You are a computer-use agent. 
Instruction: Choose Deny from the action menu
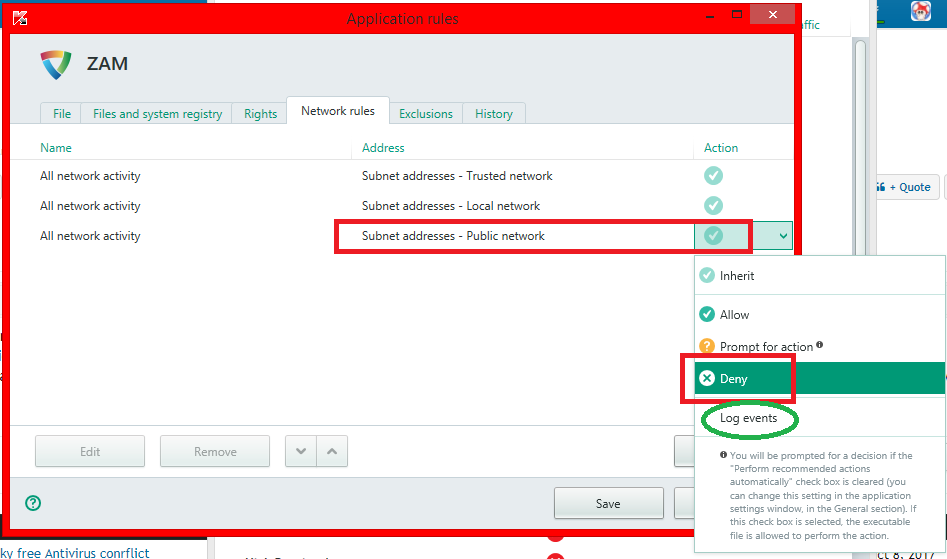pyautogui.click(x=820, y=379)
